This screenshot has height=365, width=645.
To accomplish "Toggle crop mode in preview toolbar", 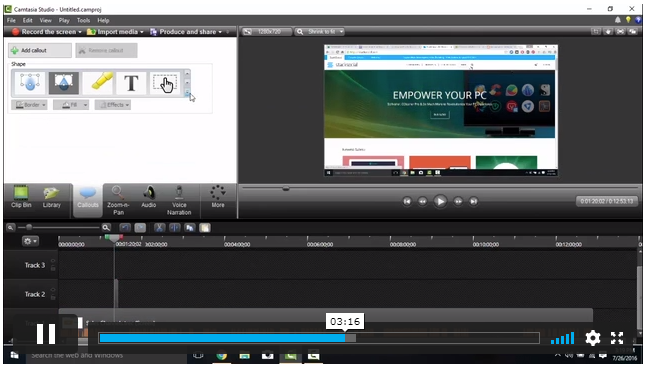I will click(595, 32).
